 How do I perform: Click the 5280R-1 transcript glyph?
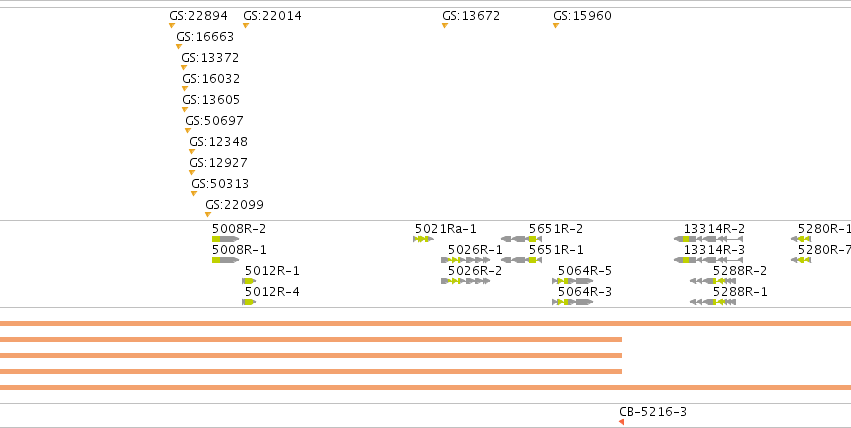(801, 239)
